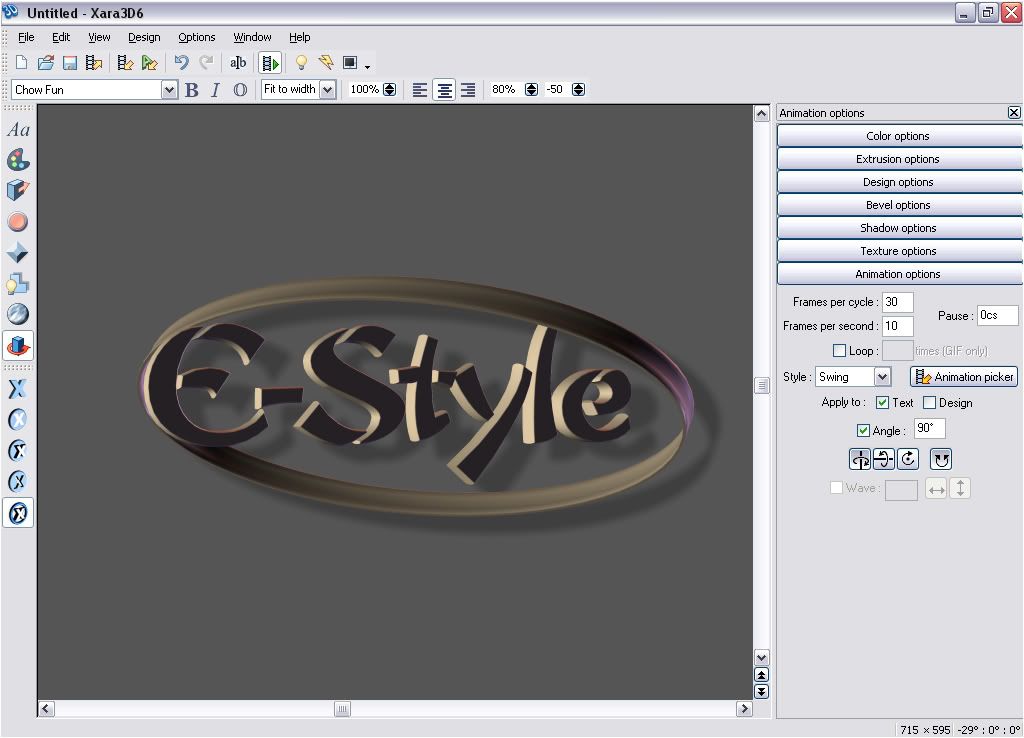Close the Animation options panel
The width and height of the screenshot is (1024, 738).
[1014, 112]
